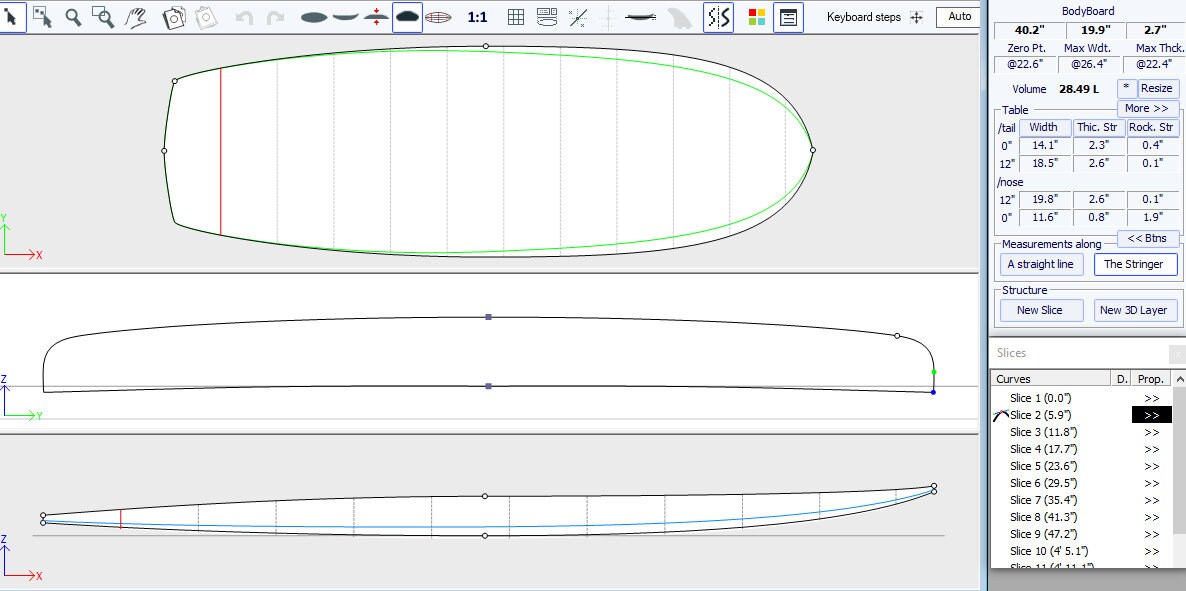The height and width of the screenshot is (591, 1186).
Task: Redo the last action
Action: [x=275, y=17]
